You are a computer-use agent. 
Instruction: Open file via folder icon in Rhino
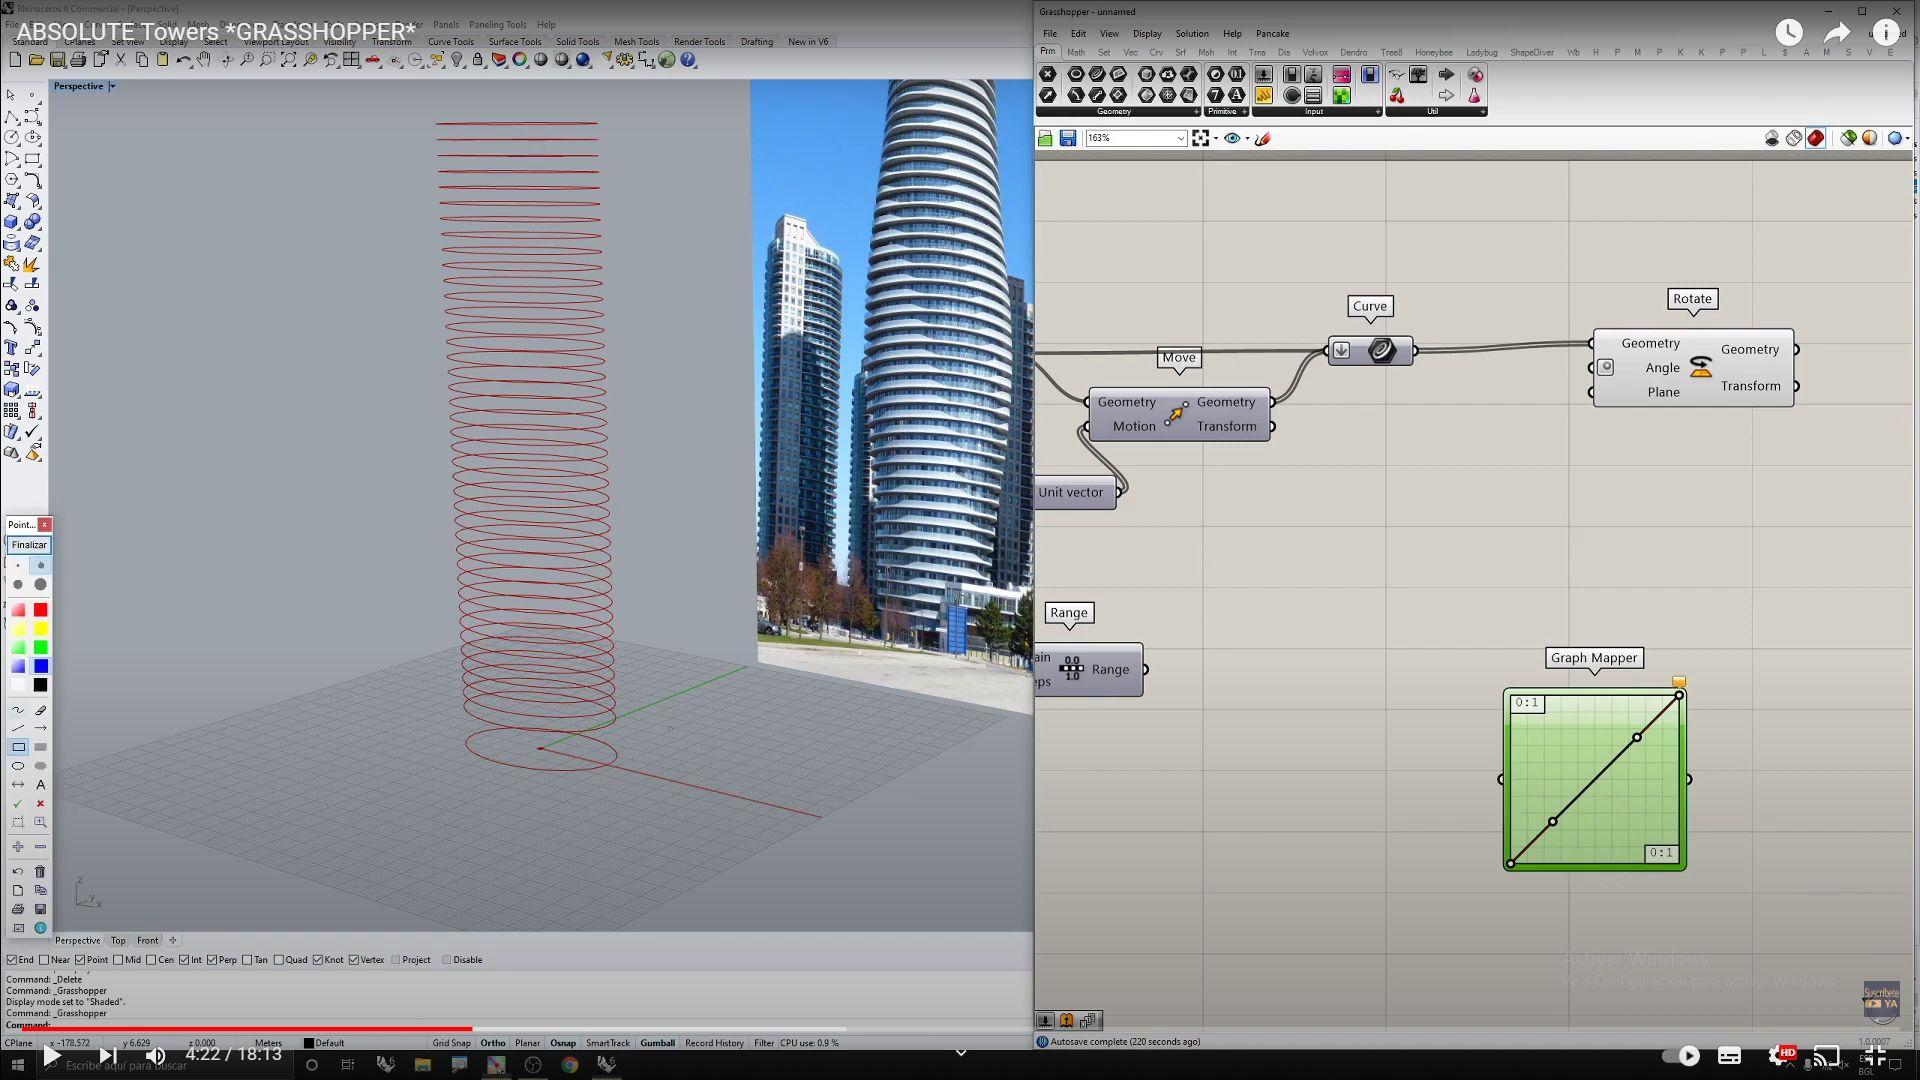(36, 60)
